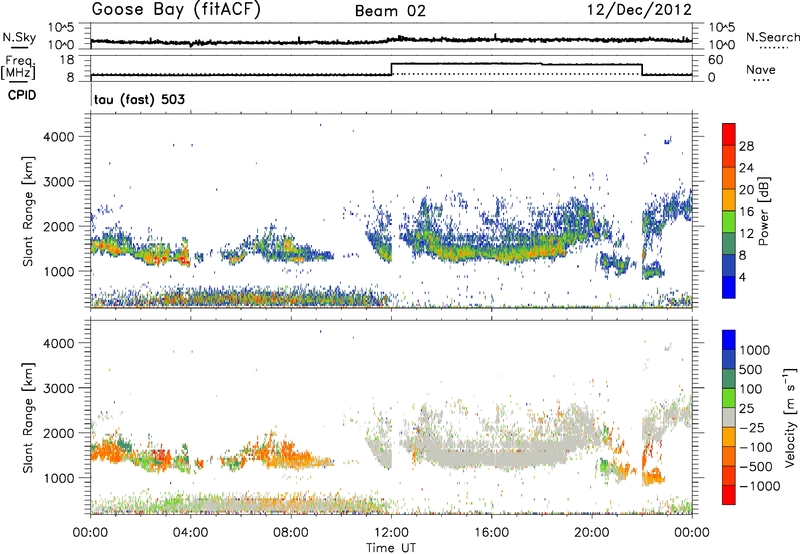This screenshot has width=800, height=554.
Task: Click the '4' tick on the power scale
Action: (x=743, y=277)
